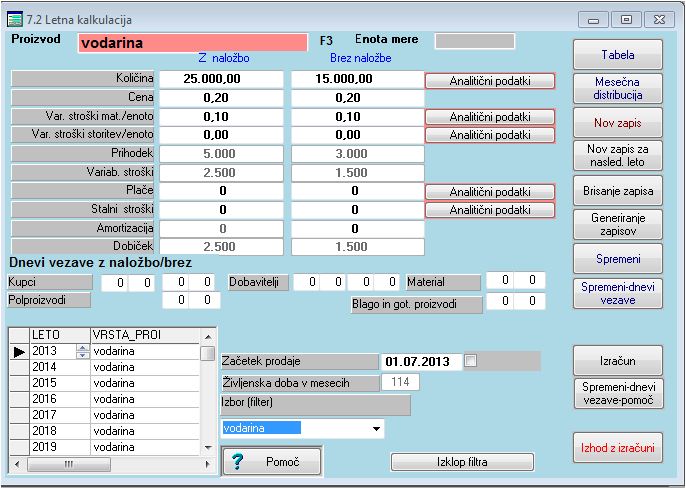The image size is (686, 489).
Task: Open the Tabela view
Action: [x=617, y=55]
